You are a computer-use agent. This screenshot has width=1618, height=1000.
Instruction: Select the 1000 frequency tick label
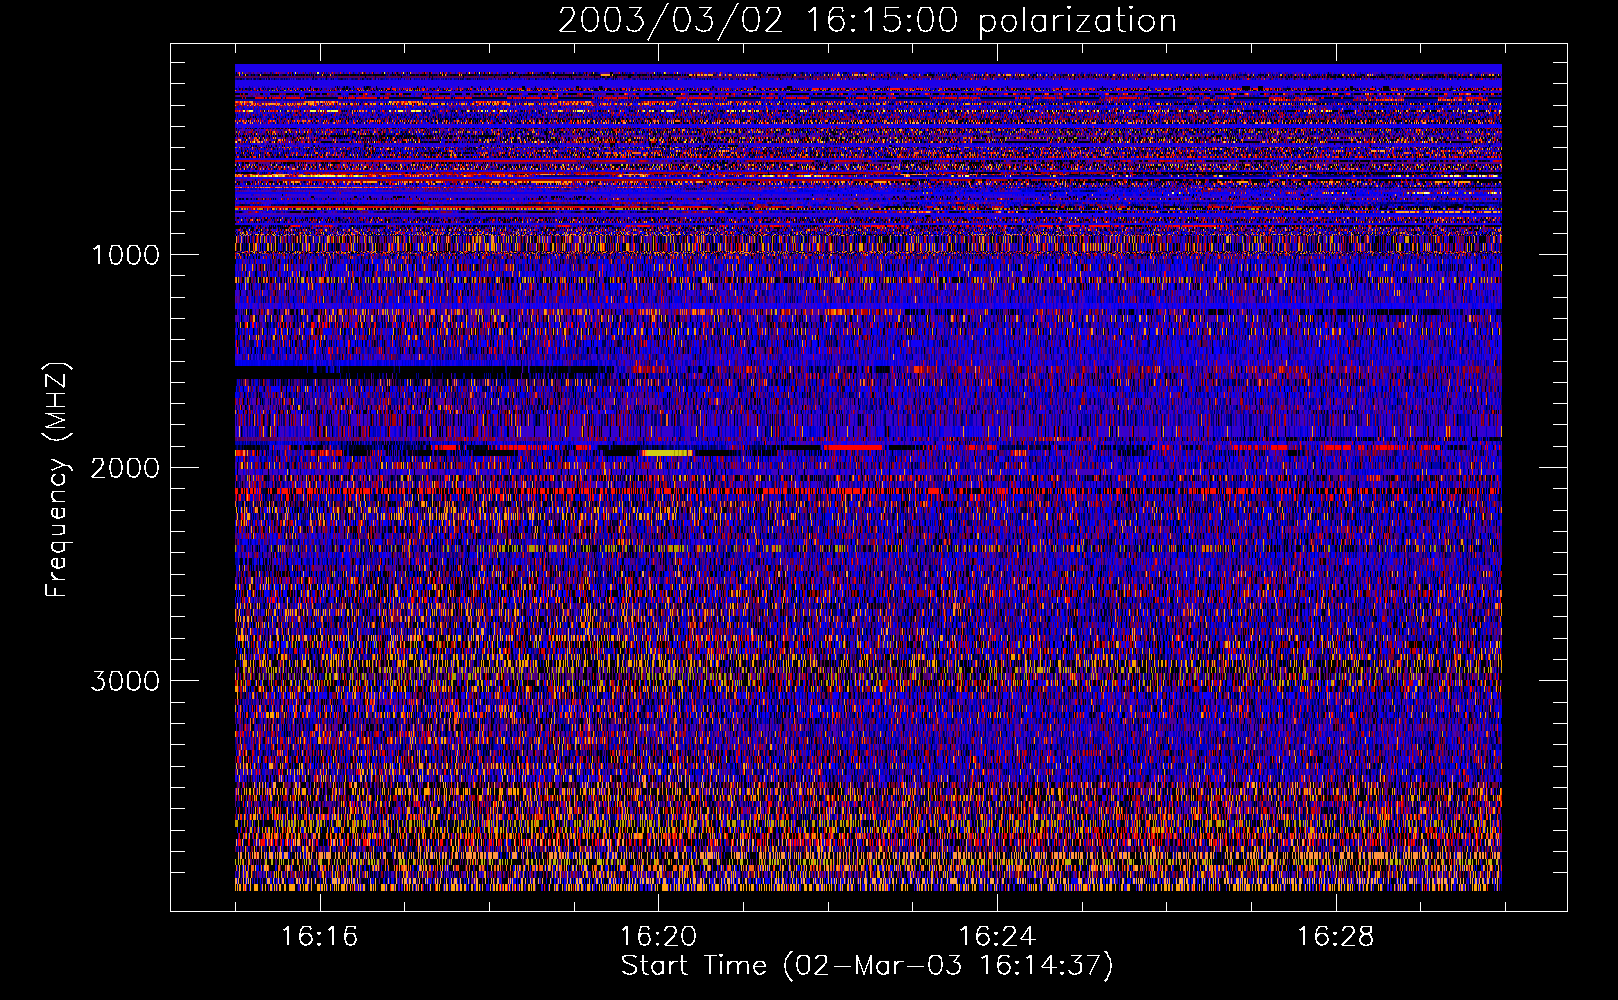[125, 255]
